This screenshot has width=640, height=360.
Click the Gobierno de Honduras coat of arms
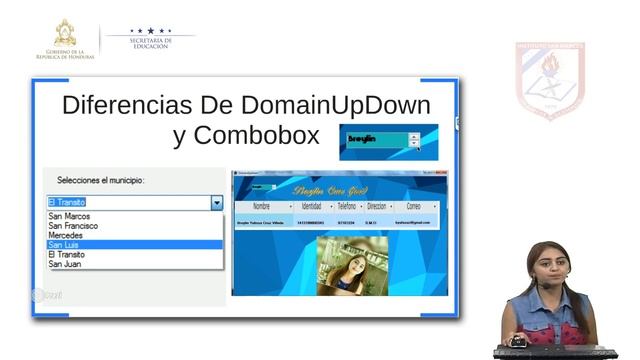[x=65, y=33]
